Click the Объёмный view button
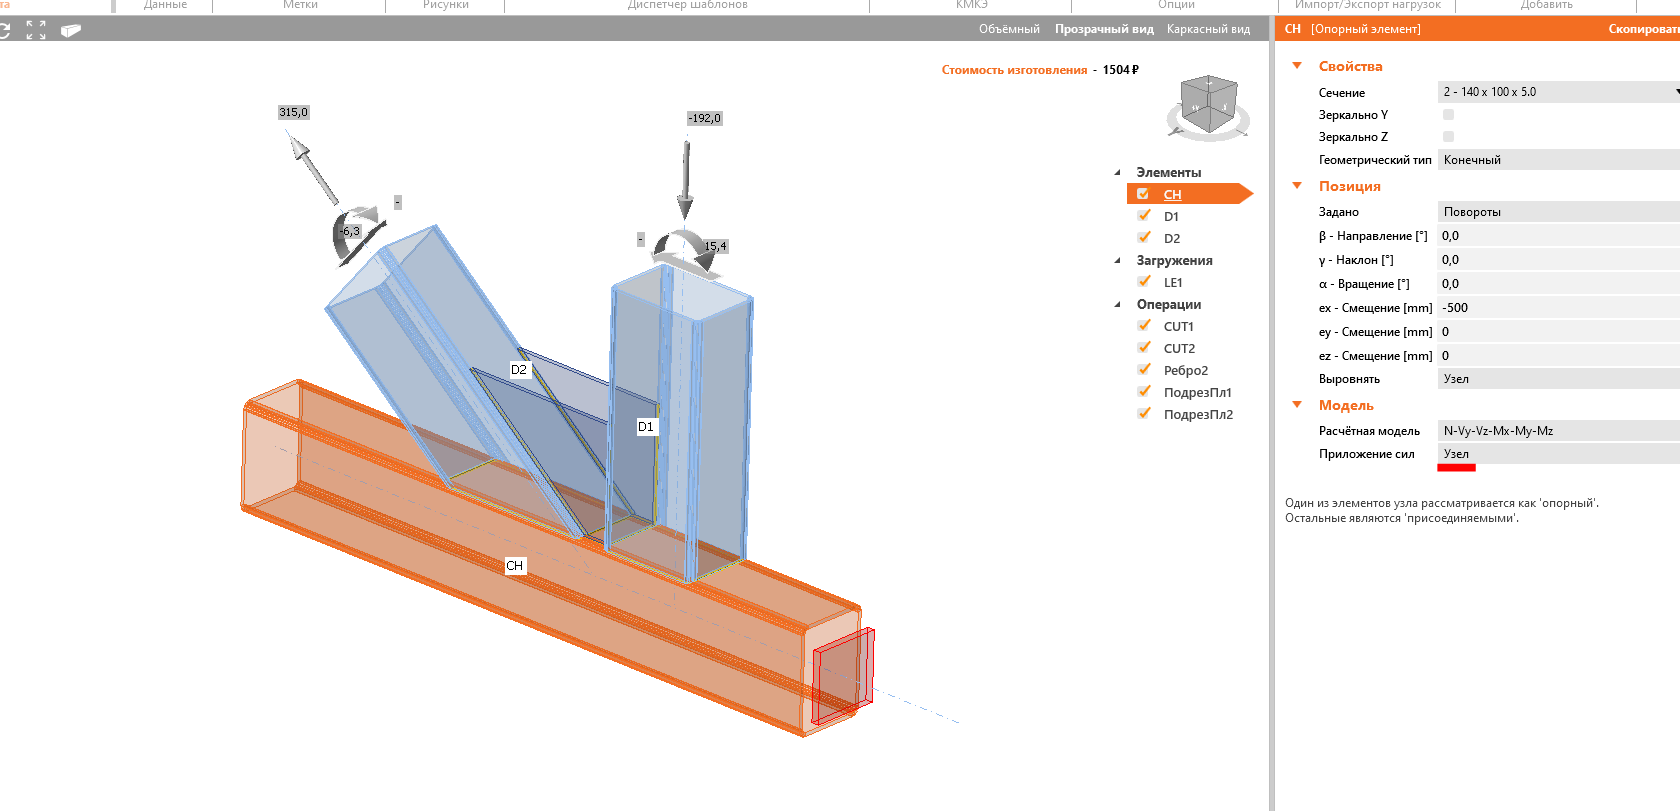 (1009, 29)
